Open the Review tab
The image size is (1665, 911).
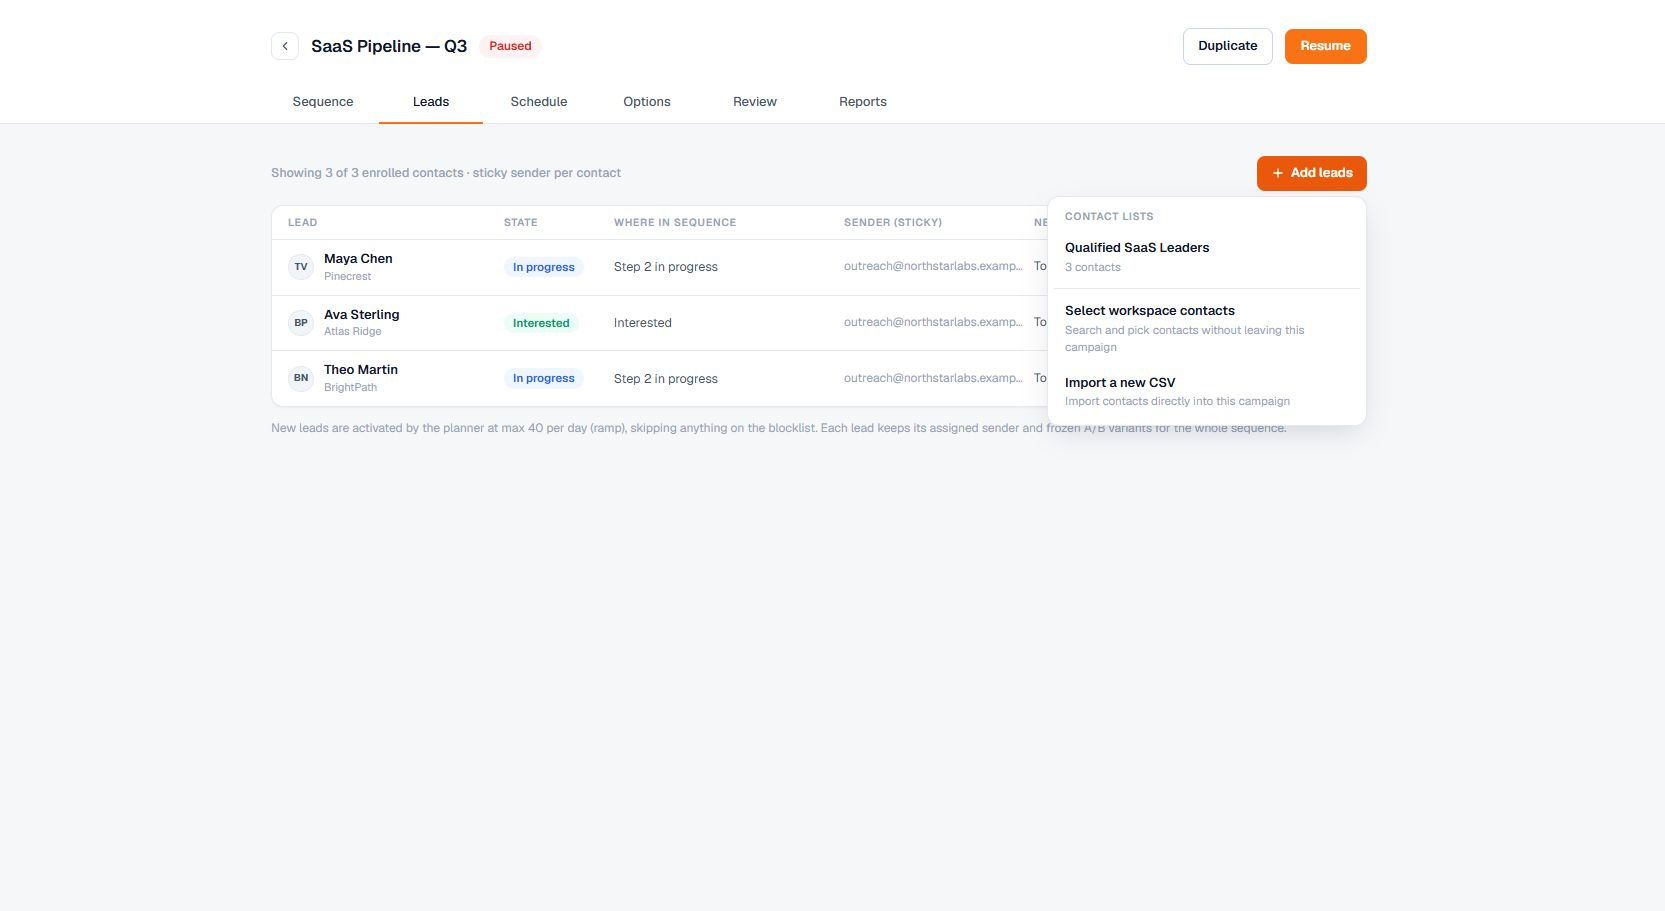click(755, 102)
